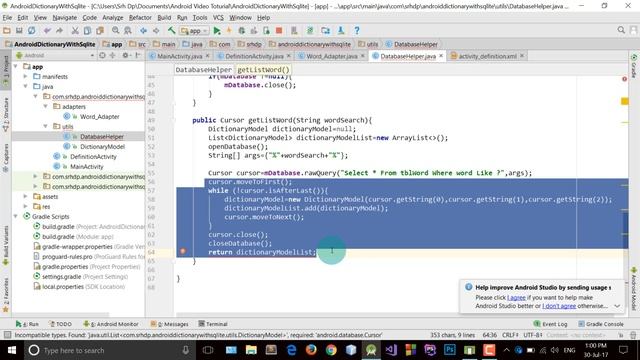Open the Gradle Console panel

coord(600,324)
